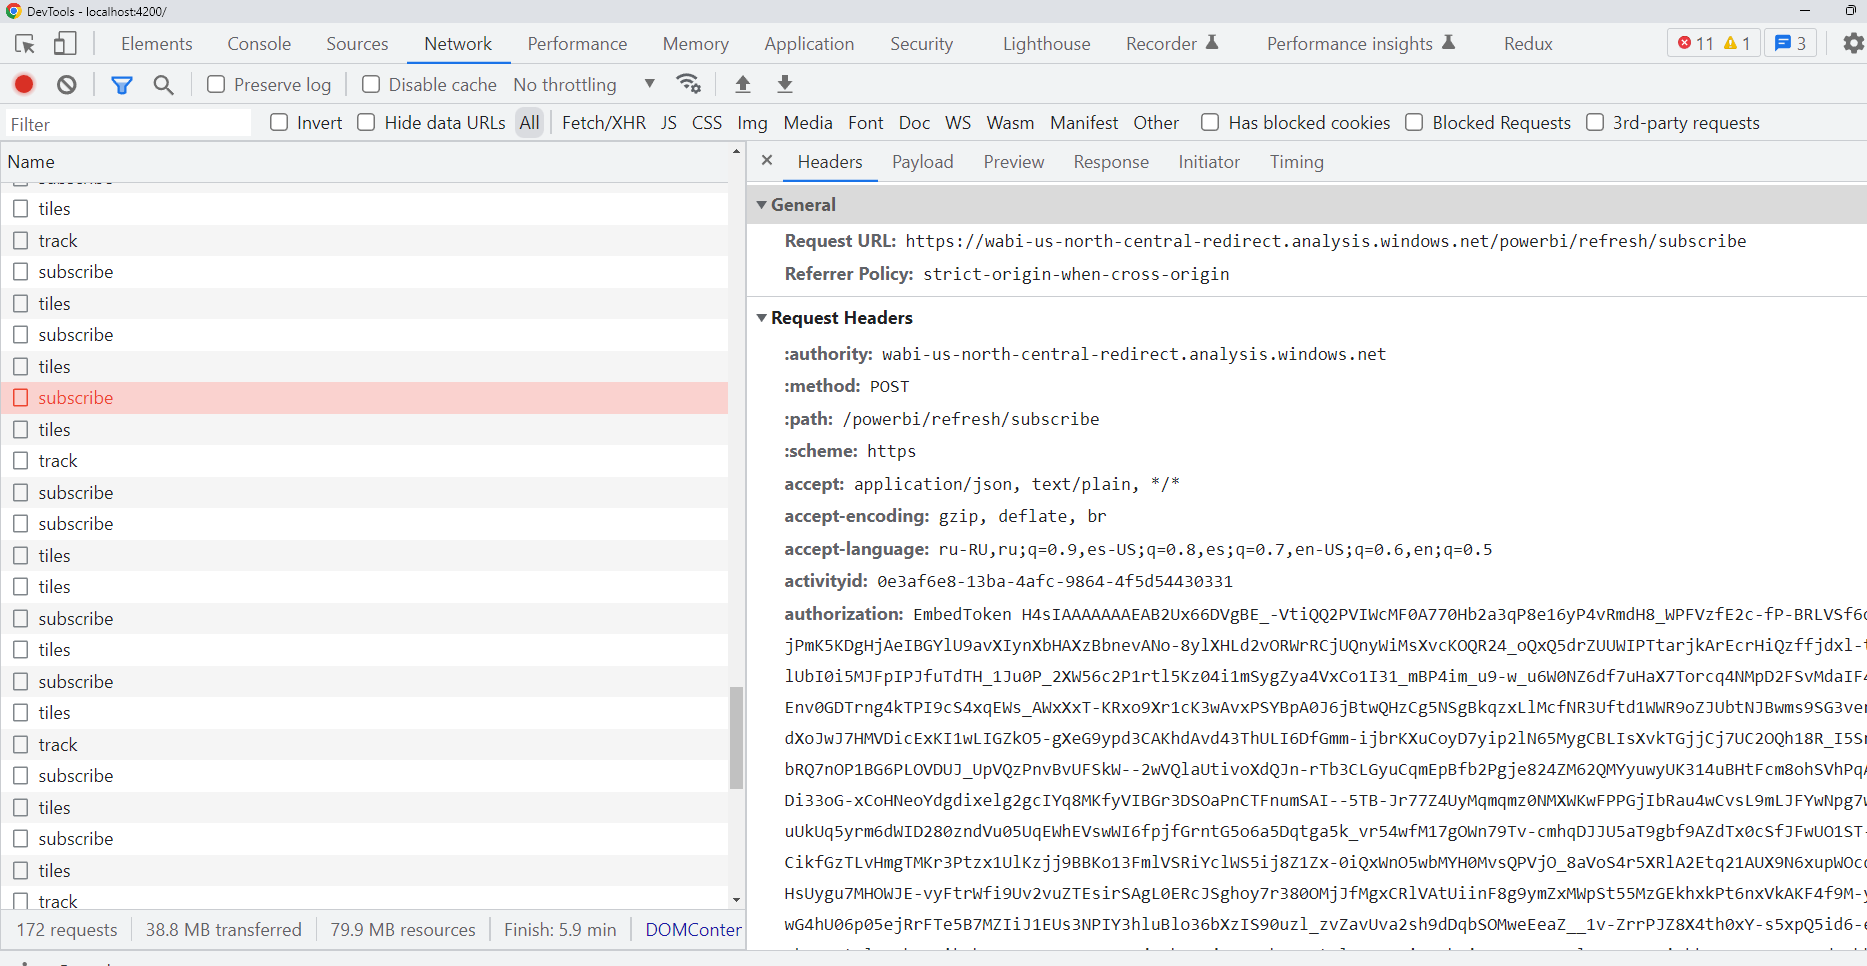Close the request details panel
Image resolution: width=1867 pixels, height=966 pixels.
(x=766, y=159)
